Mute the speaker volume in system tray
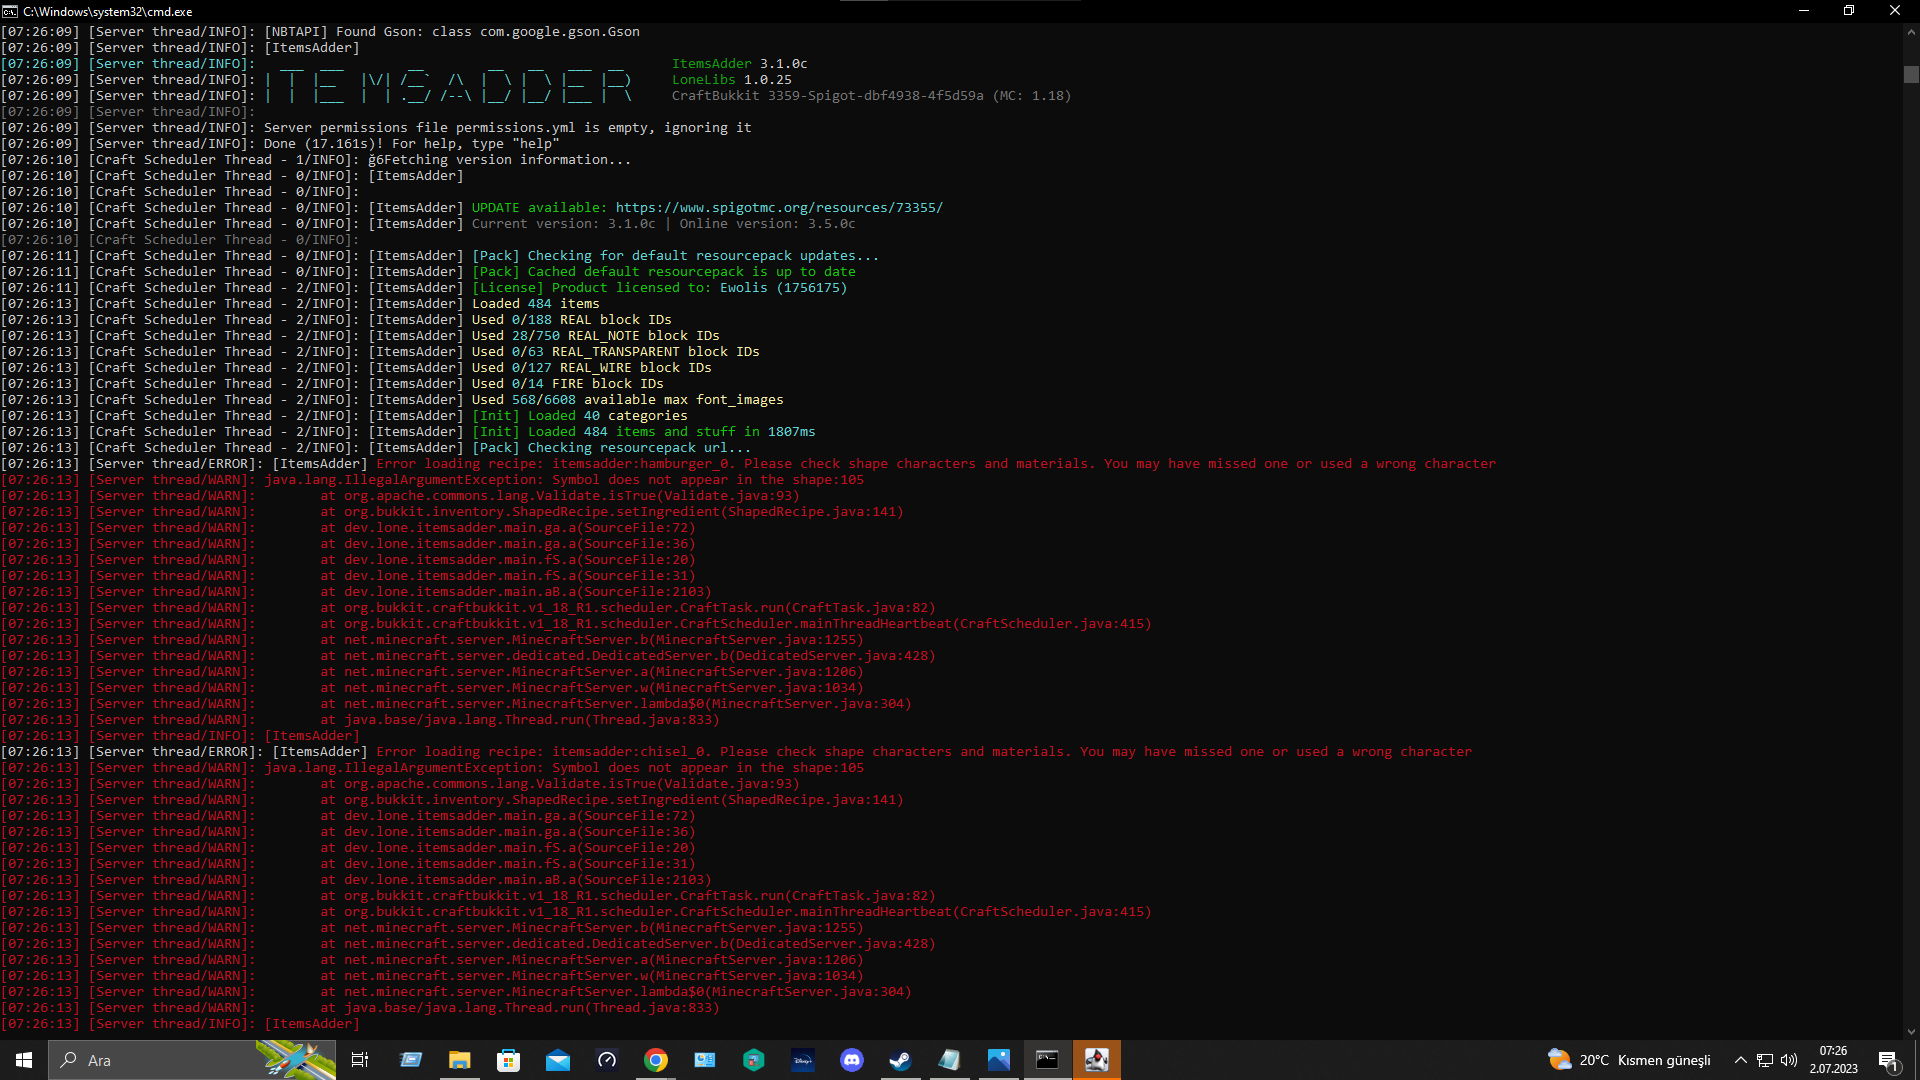The height and width of the screenshot is (1080, 1920). click(x=1790, y=1059)
